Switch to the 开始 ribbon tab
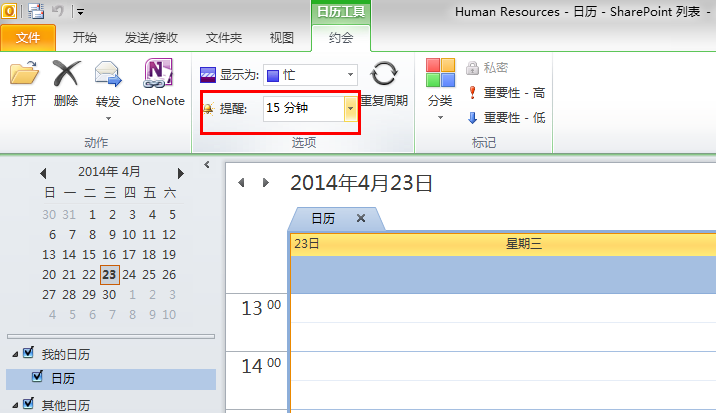Screen dimensions: 716x413 coord(85,37)
